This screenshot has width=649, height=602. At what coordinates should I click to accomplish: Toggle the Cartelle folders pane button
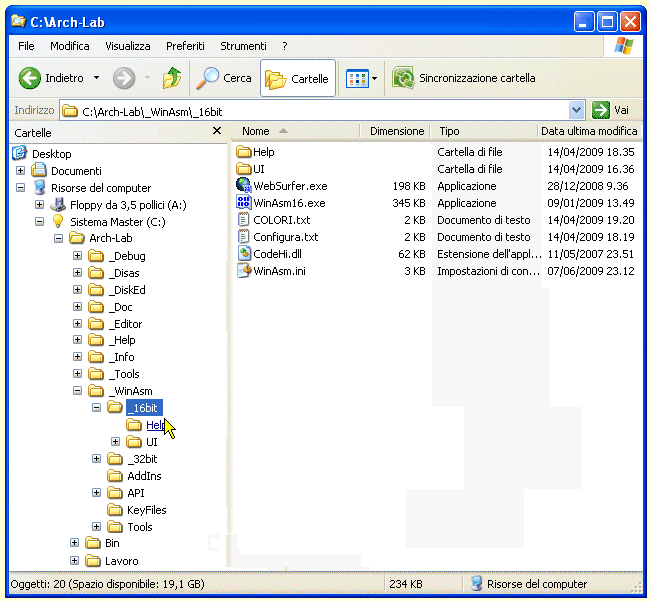[298, 78]
